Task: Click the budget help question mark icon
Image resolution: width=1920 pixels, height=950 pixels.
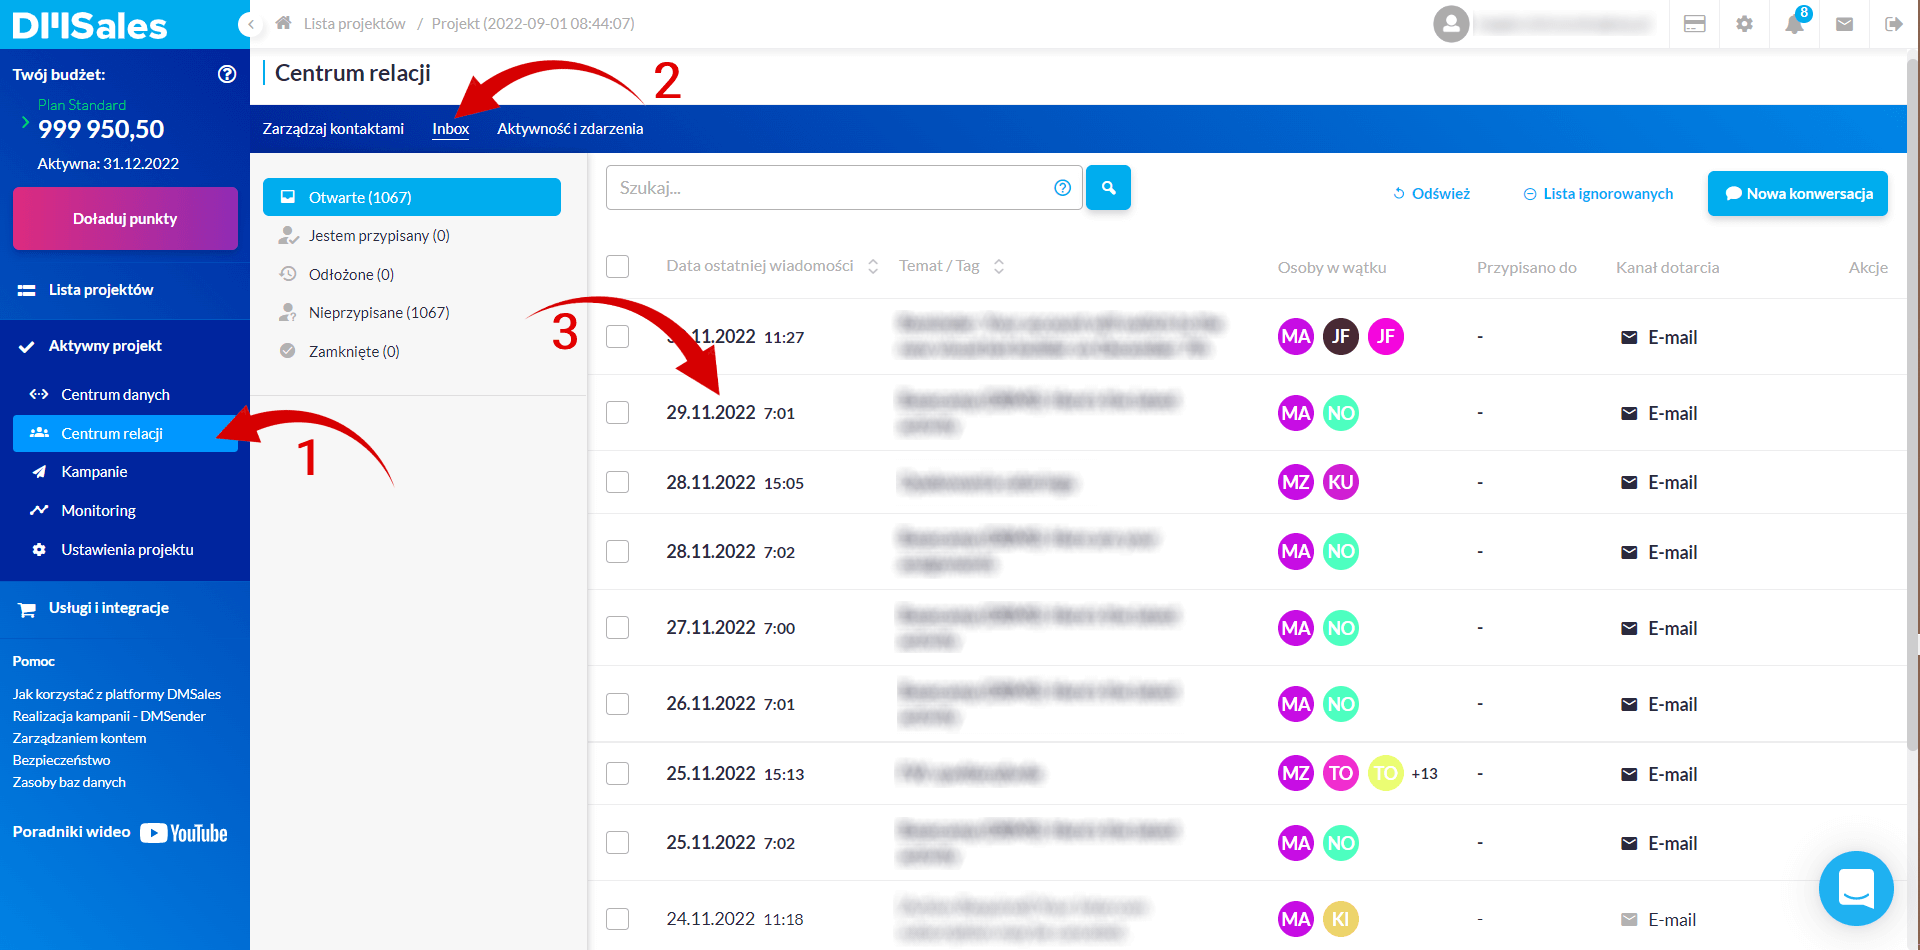Action: tap(227, 74)
